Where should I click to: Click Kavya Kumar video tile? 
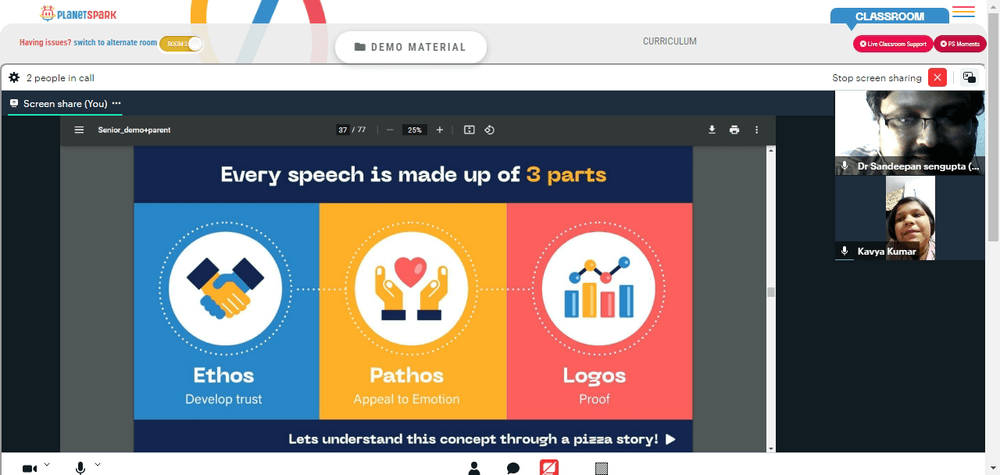tap(910, 218)
